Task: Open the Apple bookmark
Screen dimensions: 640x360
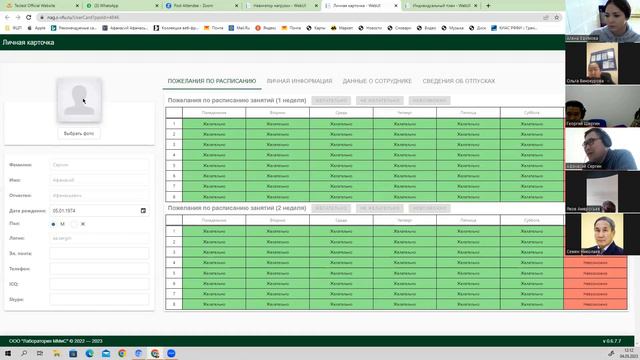Action: pyautogui.click(x=36, y=28)
